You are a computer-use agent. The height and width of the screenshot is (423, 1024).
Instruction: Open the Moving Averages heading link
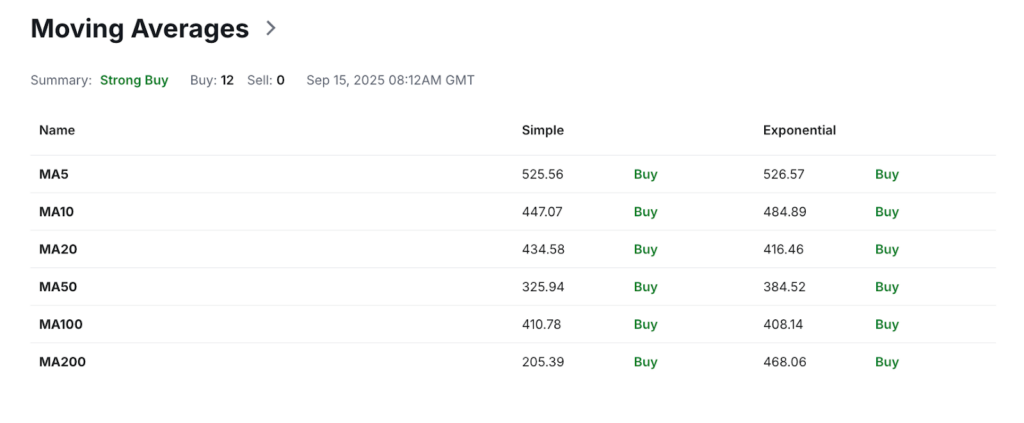pyautogui.click(x=139, y=29)
